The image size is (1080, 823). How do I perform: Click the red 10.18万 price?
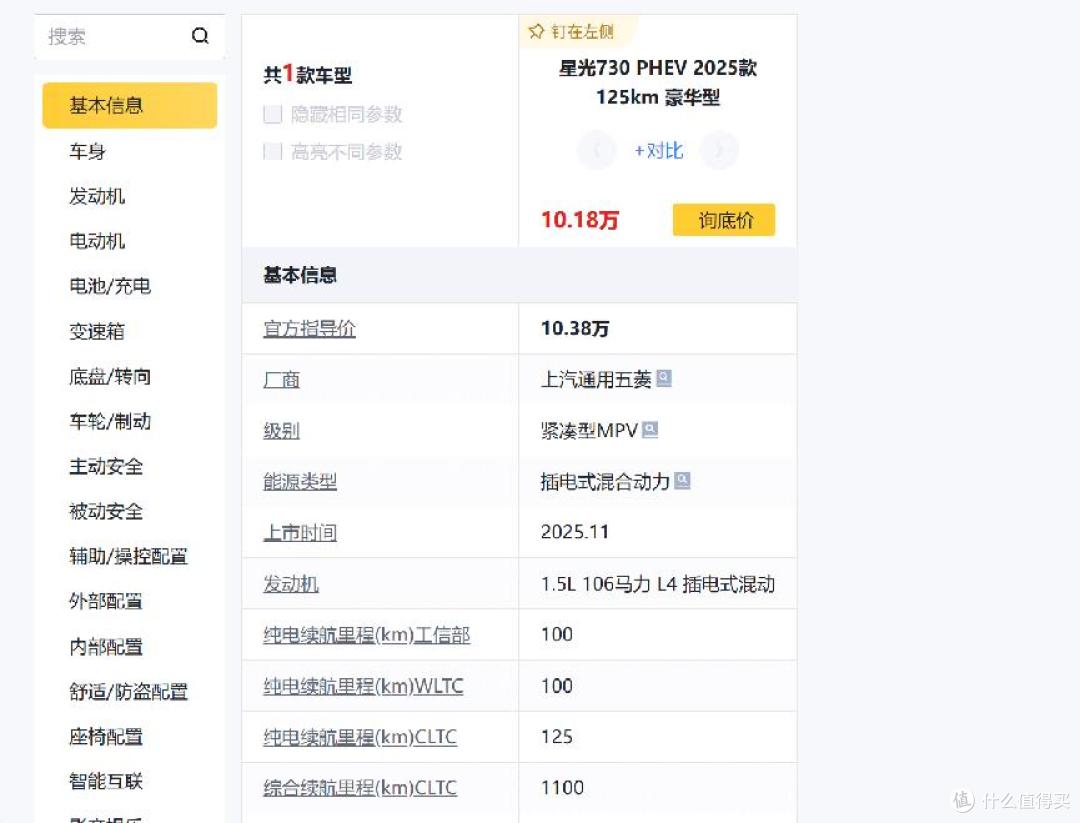coord(580,220)
